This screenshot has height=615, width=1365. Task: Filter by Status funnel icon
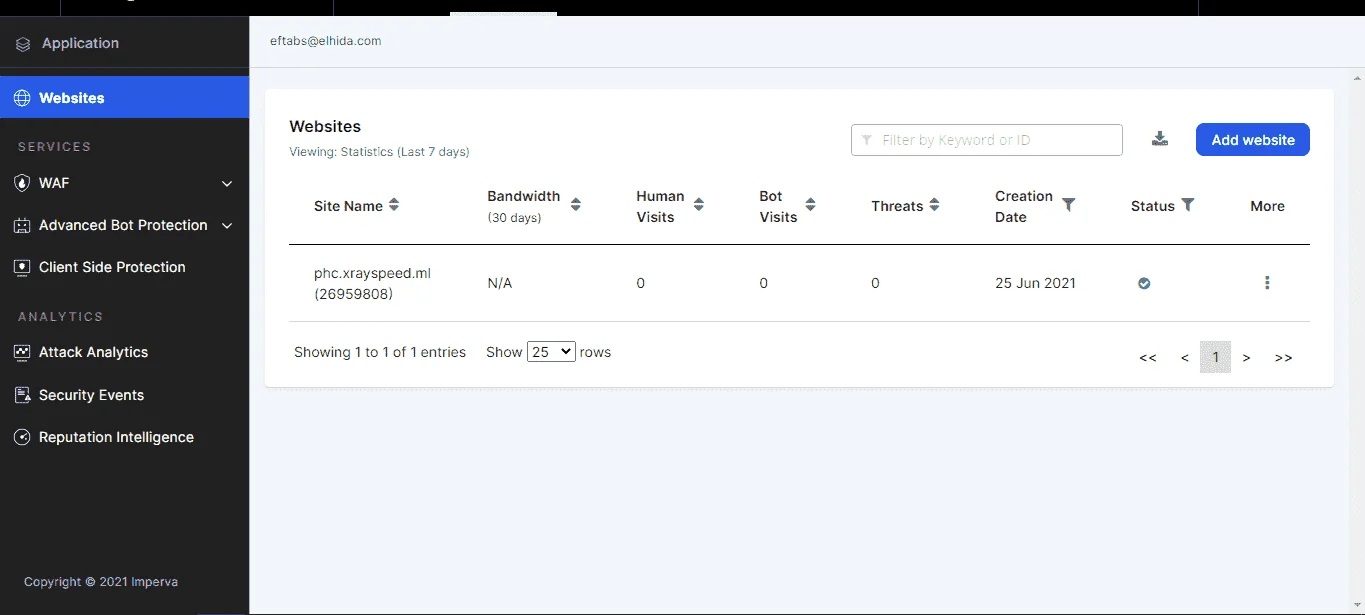pos(1188,204)
